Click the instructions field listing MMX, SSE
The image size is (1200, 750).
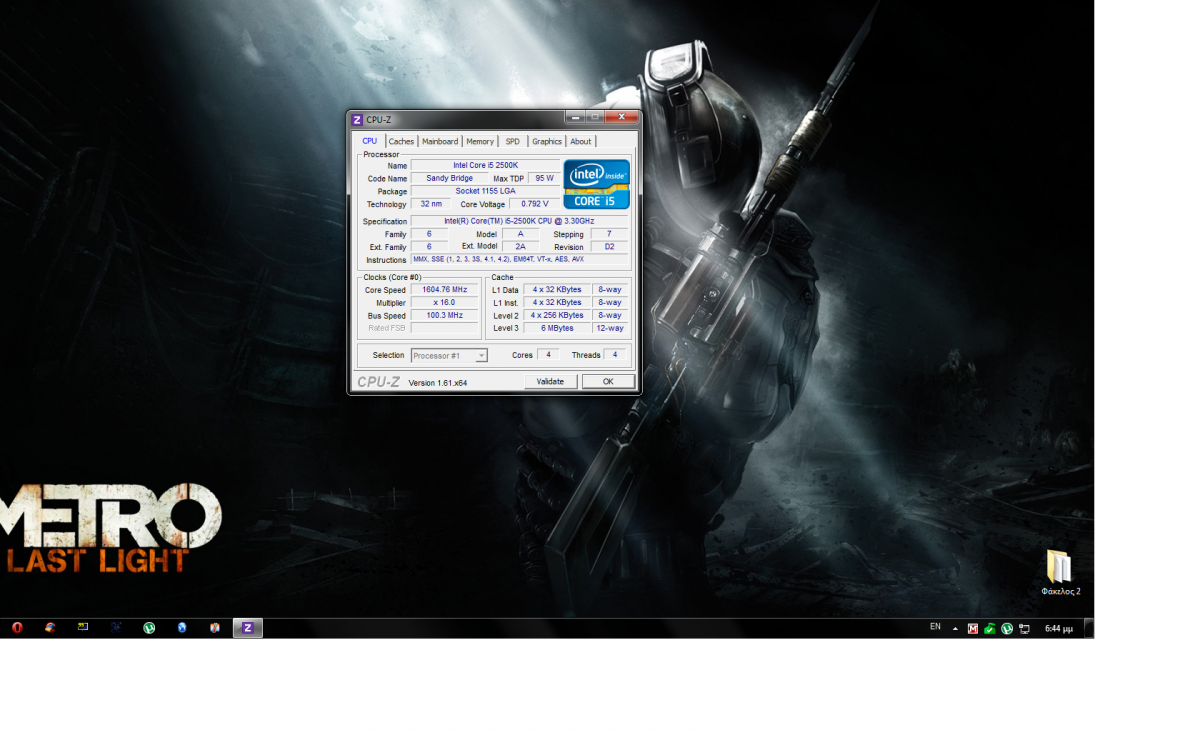(x=520, y=259)
